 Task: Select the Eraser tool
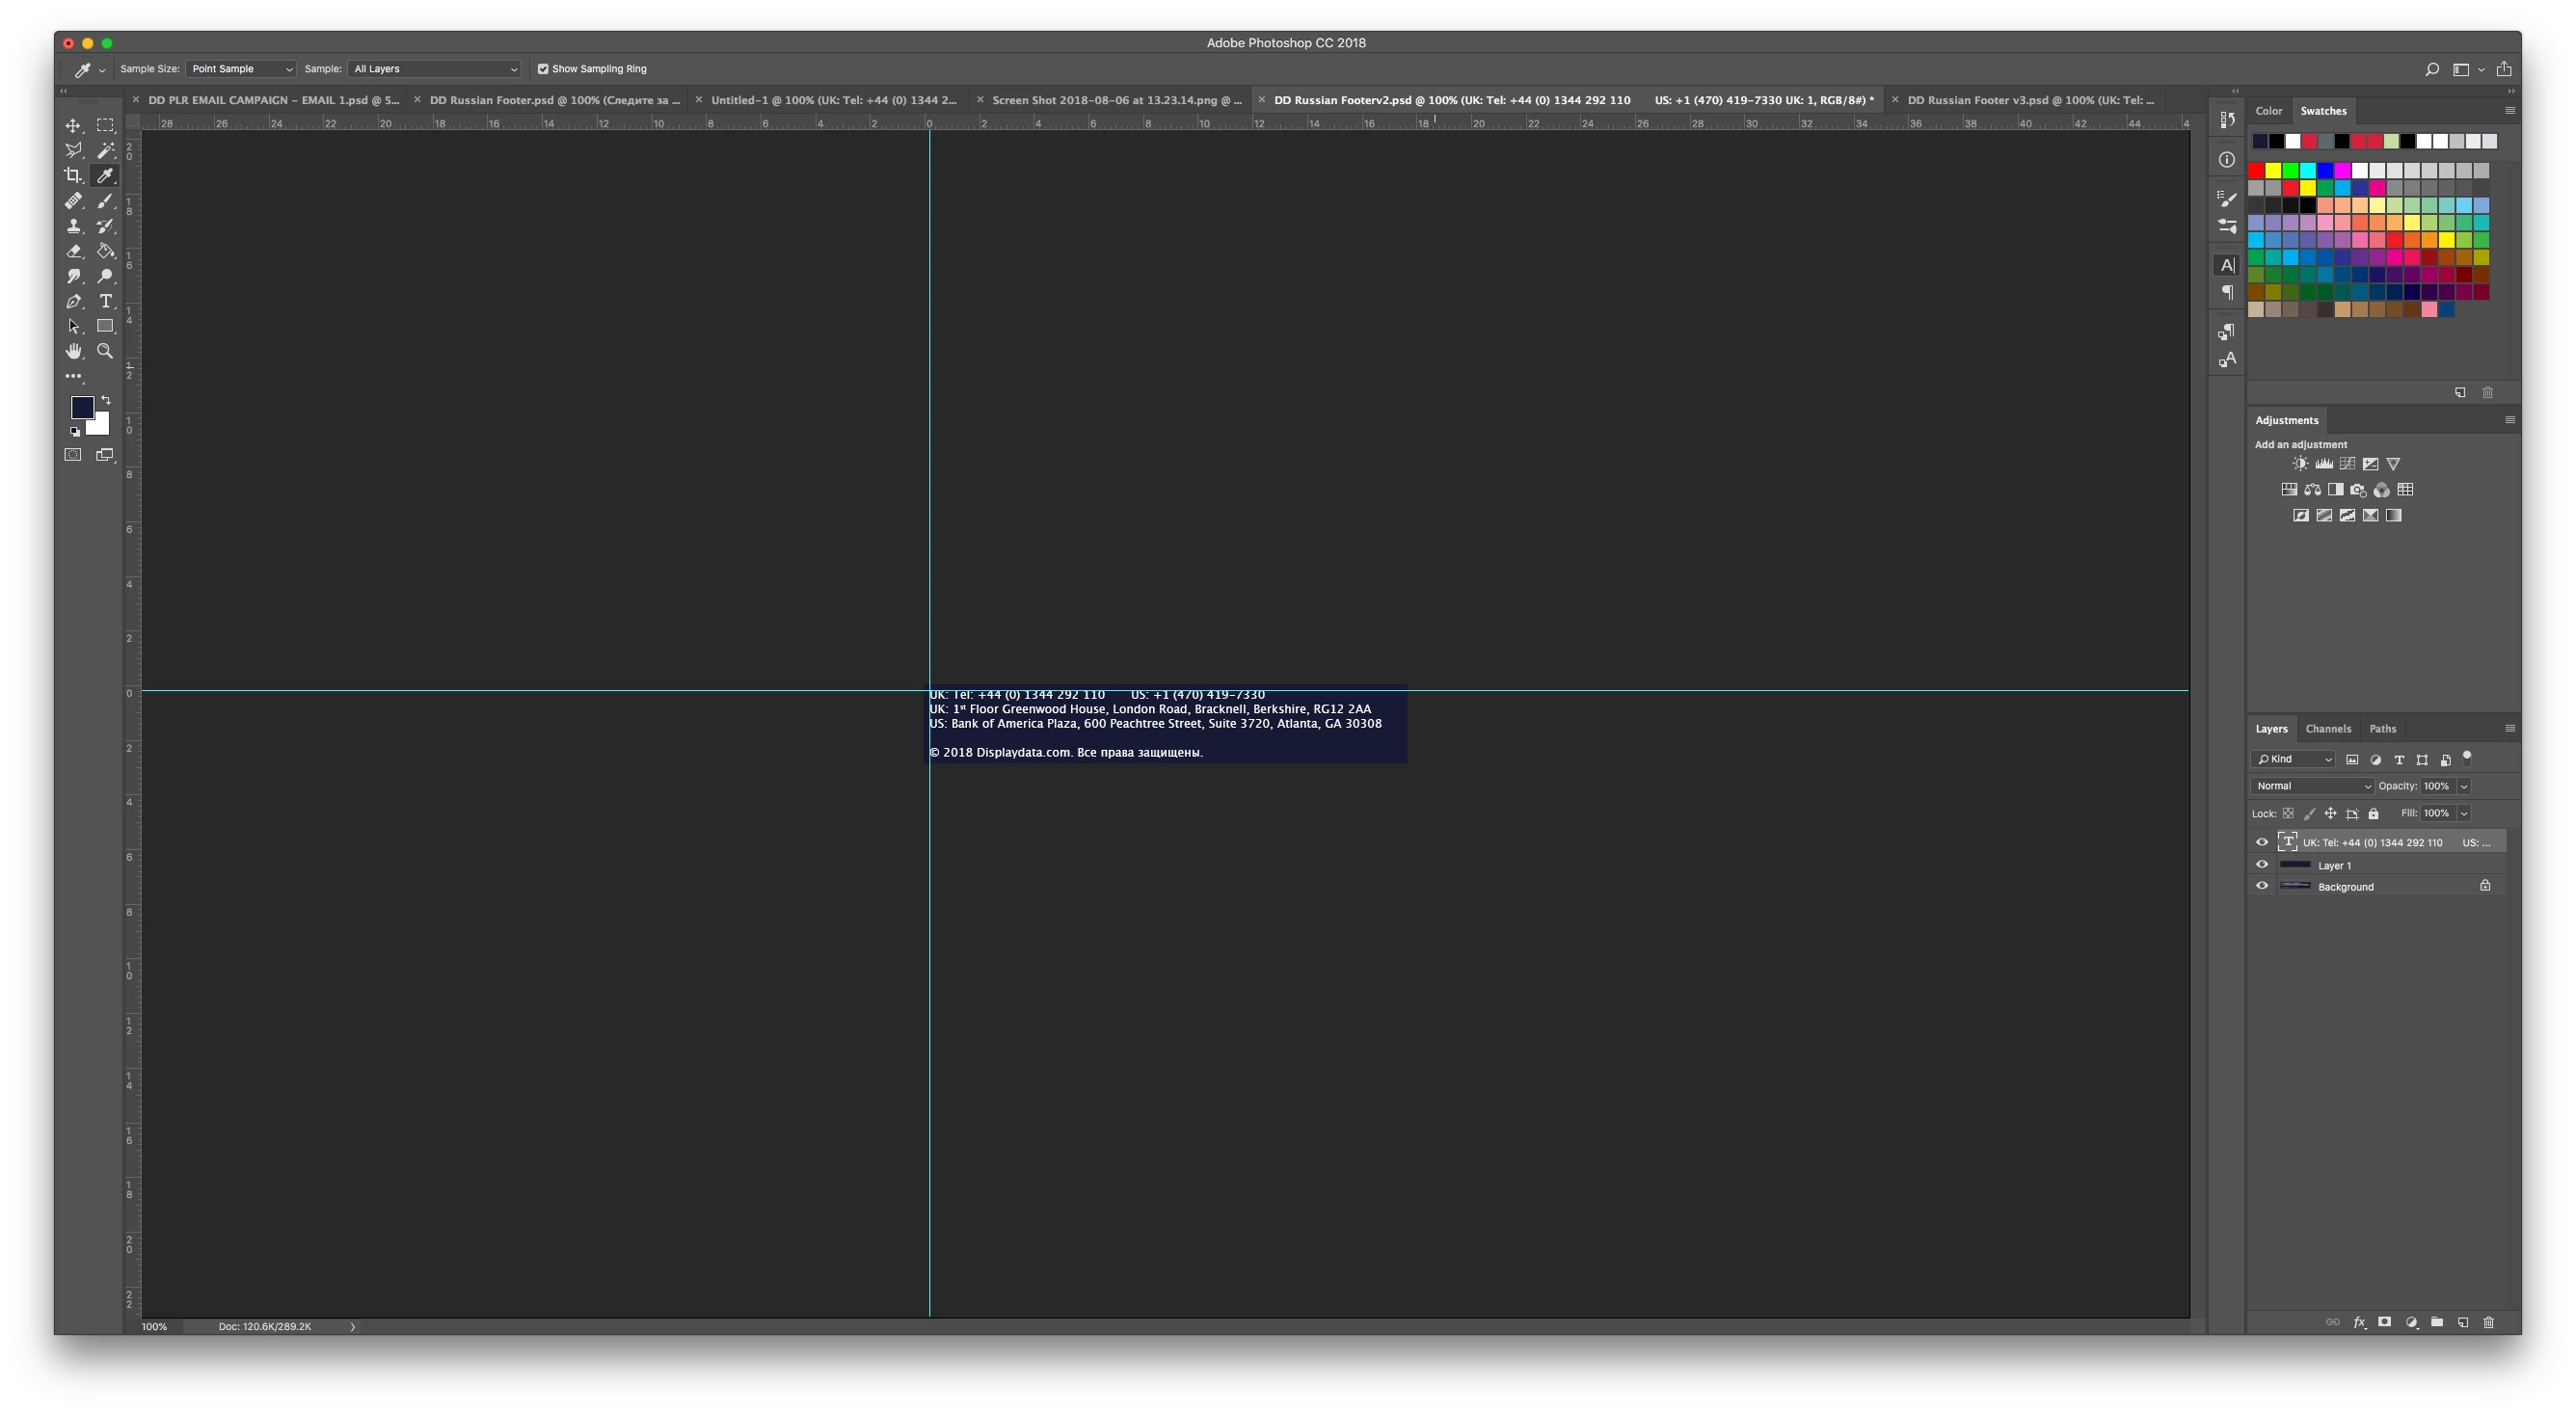click(73, 251)
